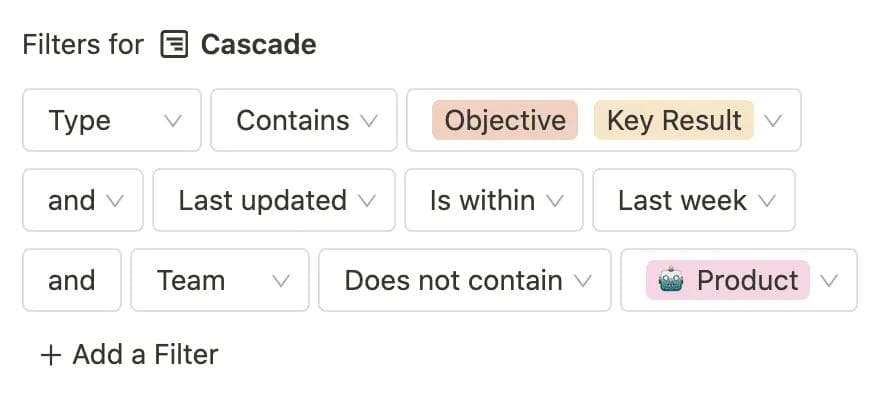886x400 pixels.
Task: Click the chevron in the Team dropdown
Action: [x=281, y=280]
